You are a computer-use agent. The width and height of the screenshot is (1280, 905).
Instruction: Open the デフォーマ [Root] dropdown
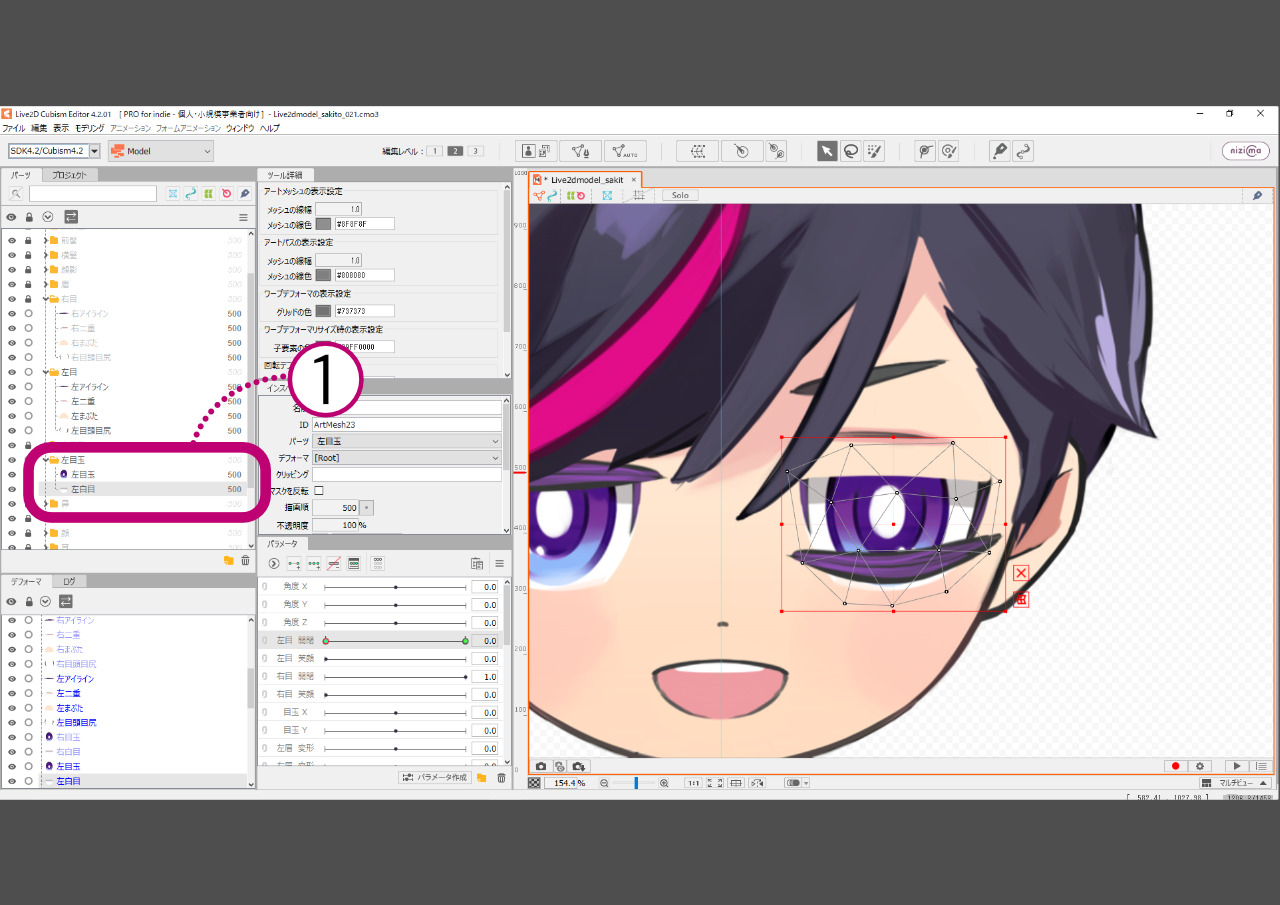click(407, 457)
